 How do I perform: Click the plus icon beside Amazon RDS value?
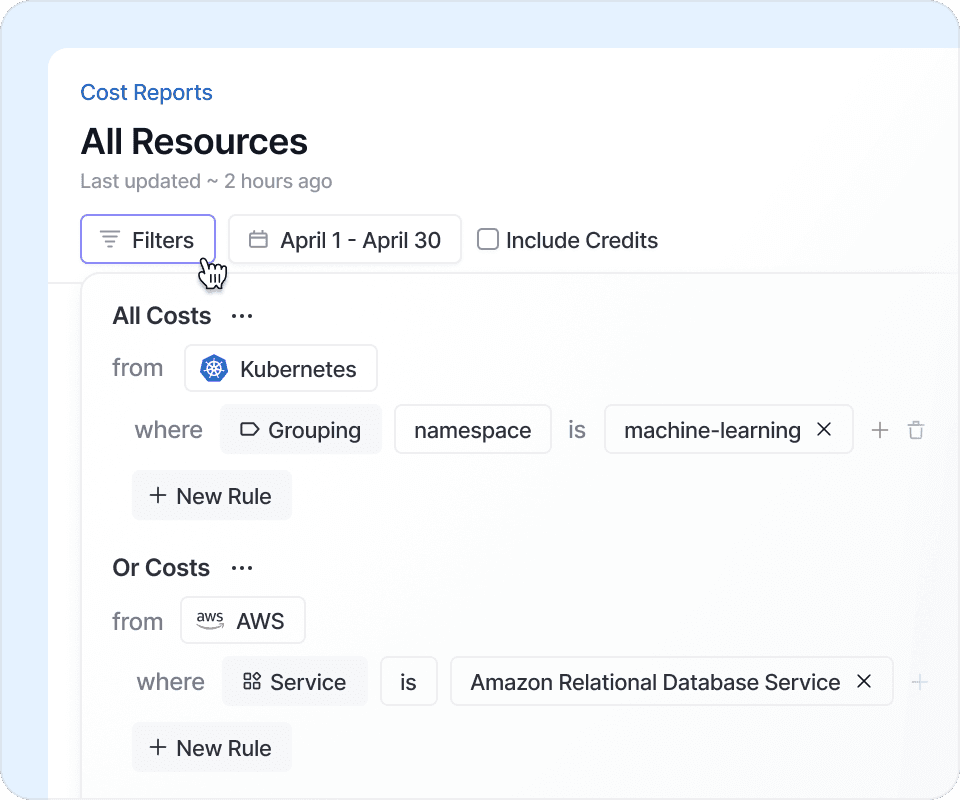[919, 682]
